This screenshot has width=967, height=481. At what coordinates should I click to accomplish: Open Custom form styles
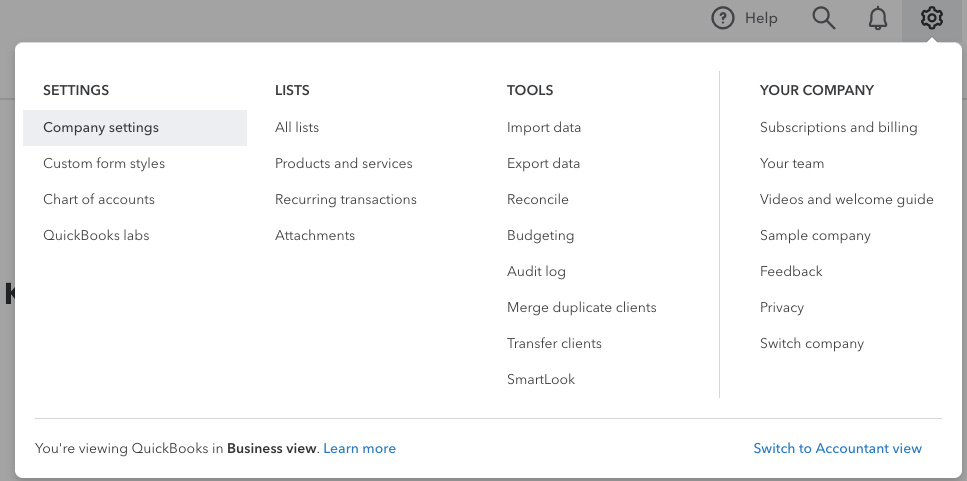pos(104,163)
